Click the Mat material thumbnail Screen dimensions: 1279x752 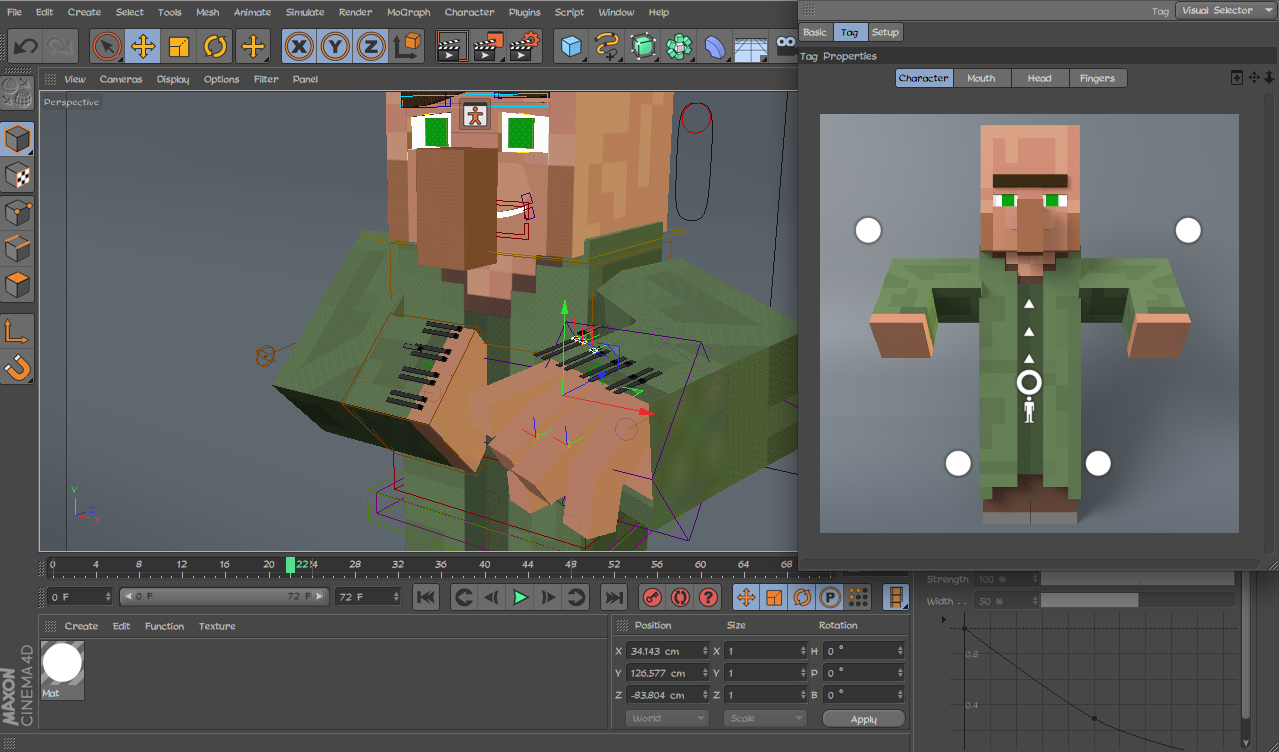(x=62, y=662)
